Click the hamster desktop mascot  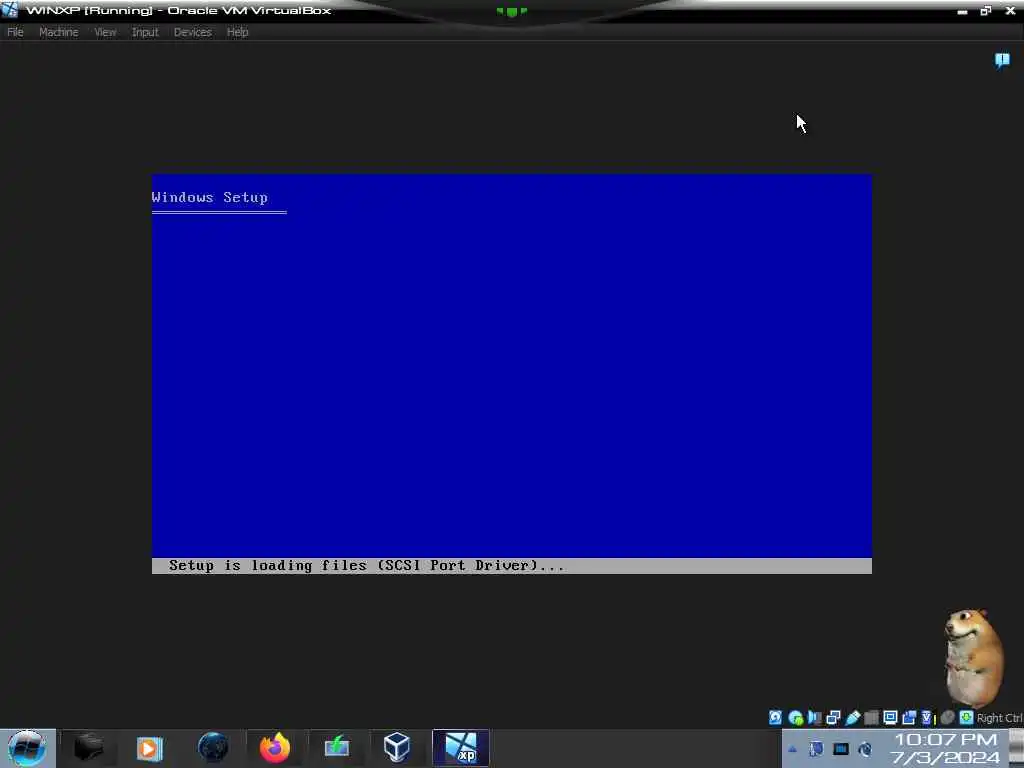pos(974,658)
